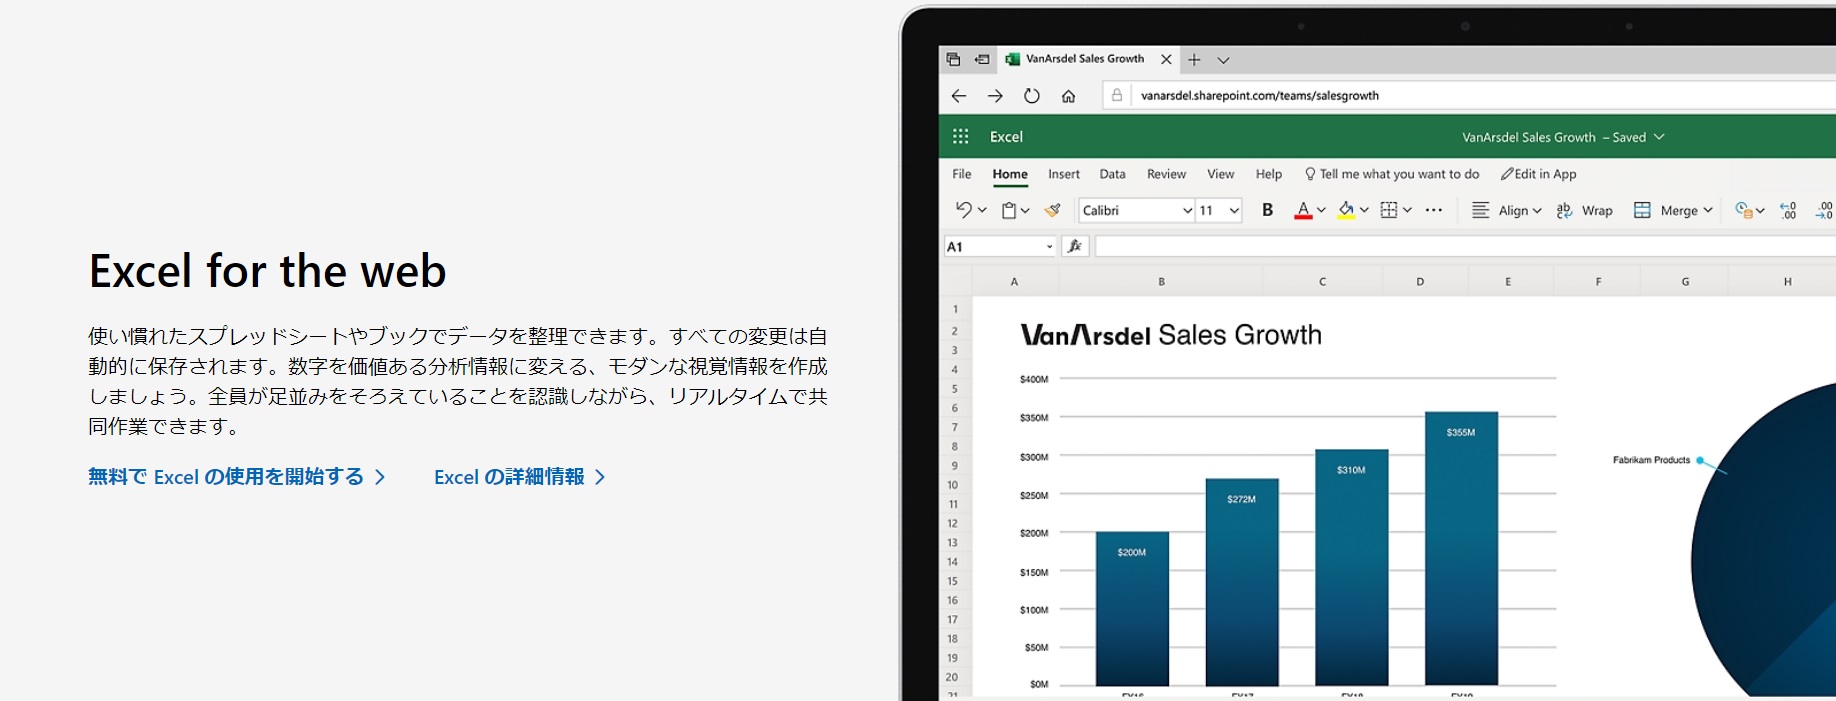Select the Format Painter brush
Viewport: 1836px width, 701px height.
click(x=1052, y=210)
